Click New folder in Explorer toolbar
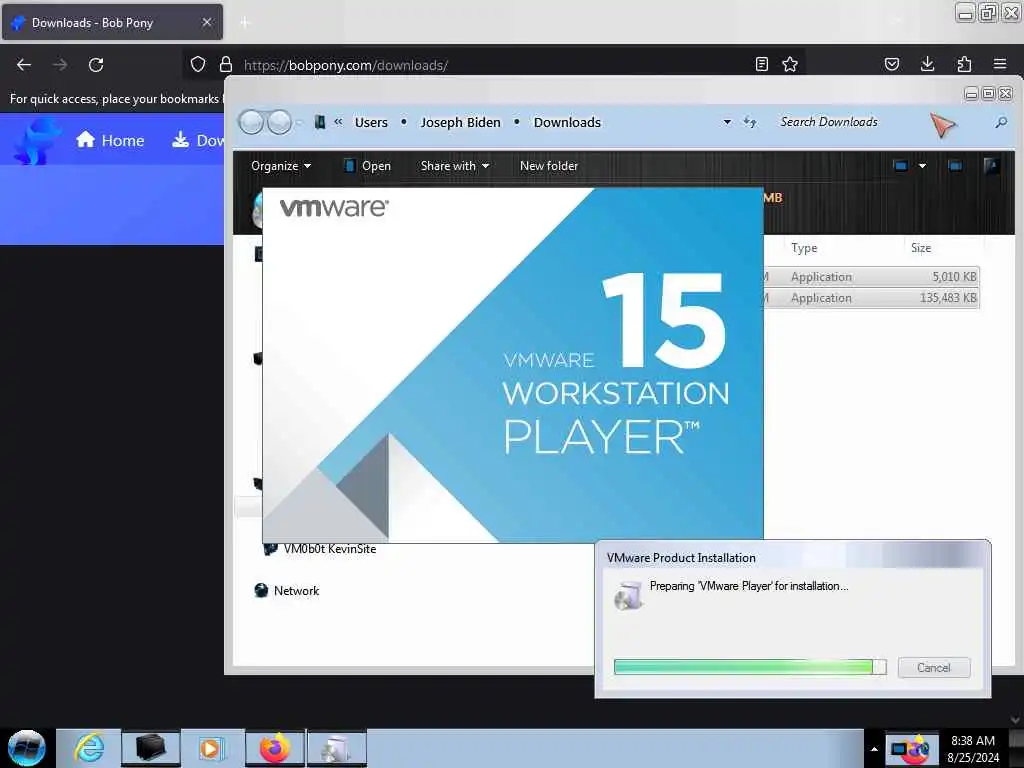The height and width of the screenshot is (768, 1024). point(549,166)
